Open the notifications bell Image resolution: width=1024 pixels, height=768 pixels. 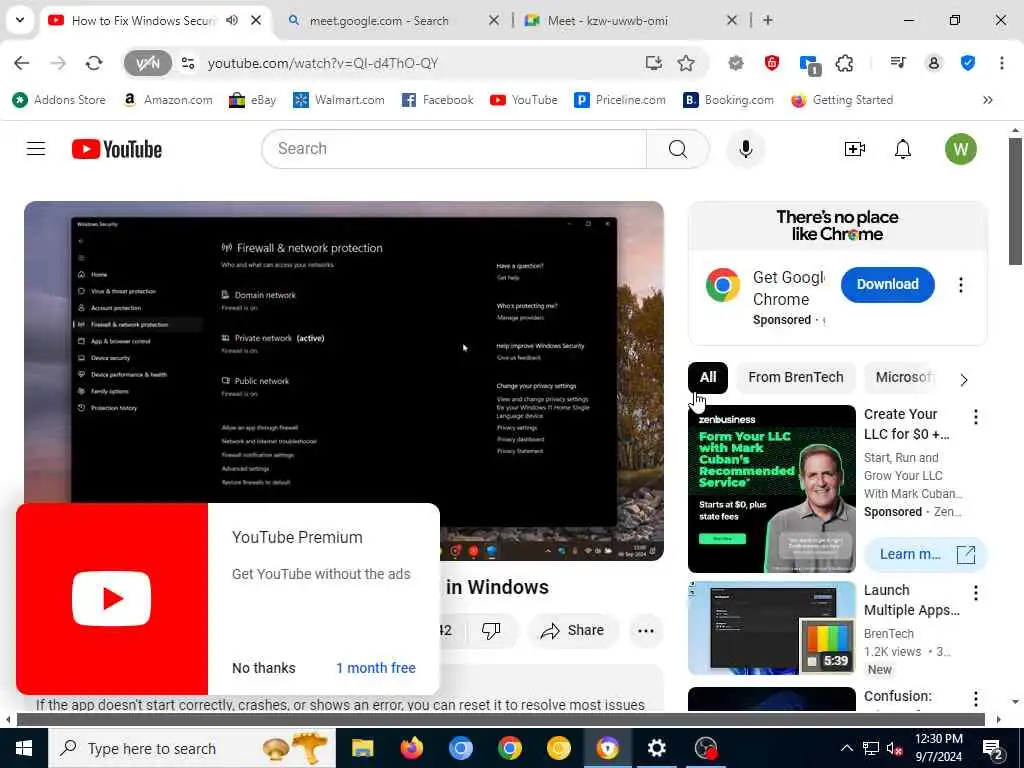pos(903,149)
